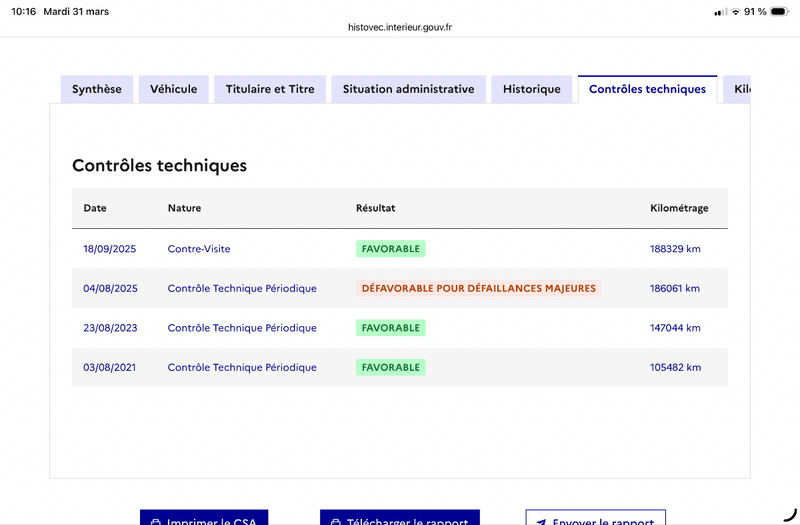Select the Contrôles techniques tab
The height and width of the screenshot is (525, 800).
click(x=647, y=89)
